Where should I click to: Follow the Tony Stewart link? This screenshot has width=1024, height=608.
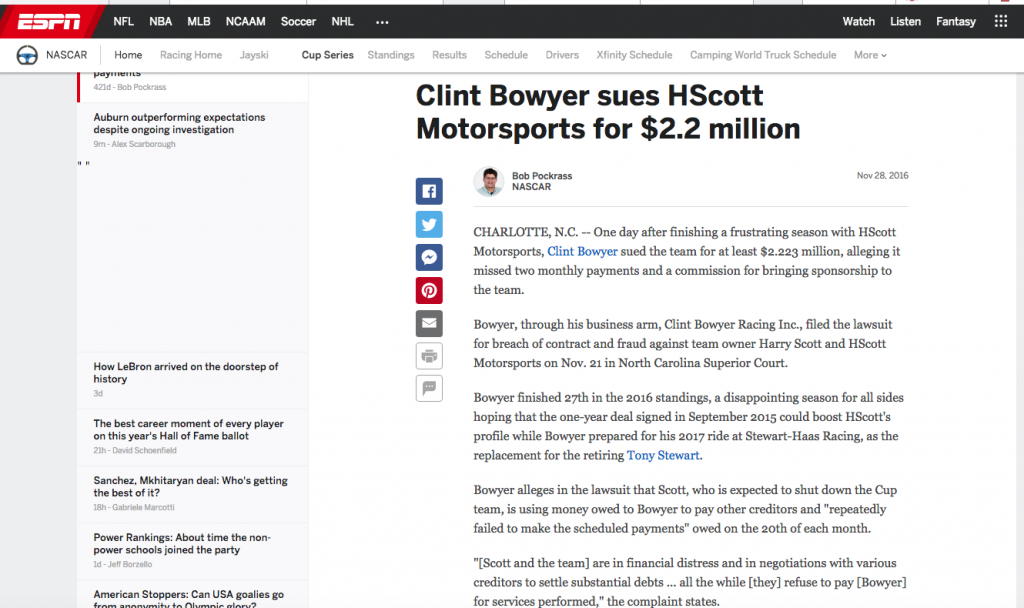pos(663,455)
